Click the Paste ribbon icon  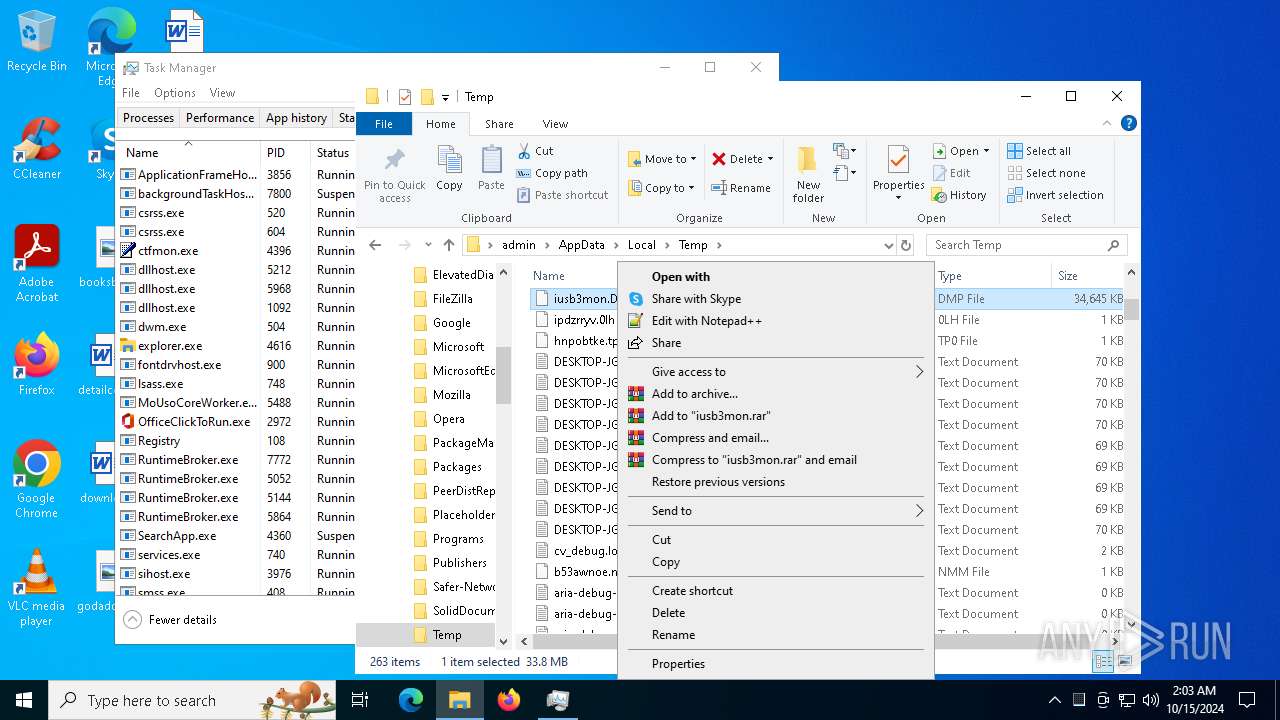pyautogui.click(x=491, y=167)
